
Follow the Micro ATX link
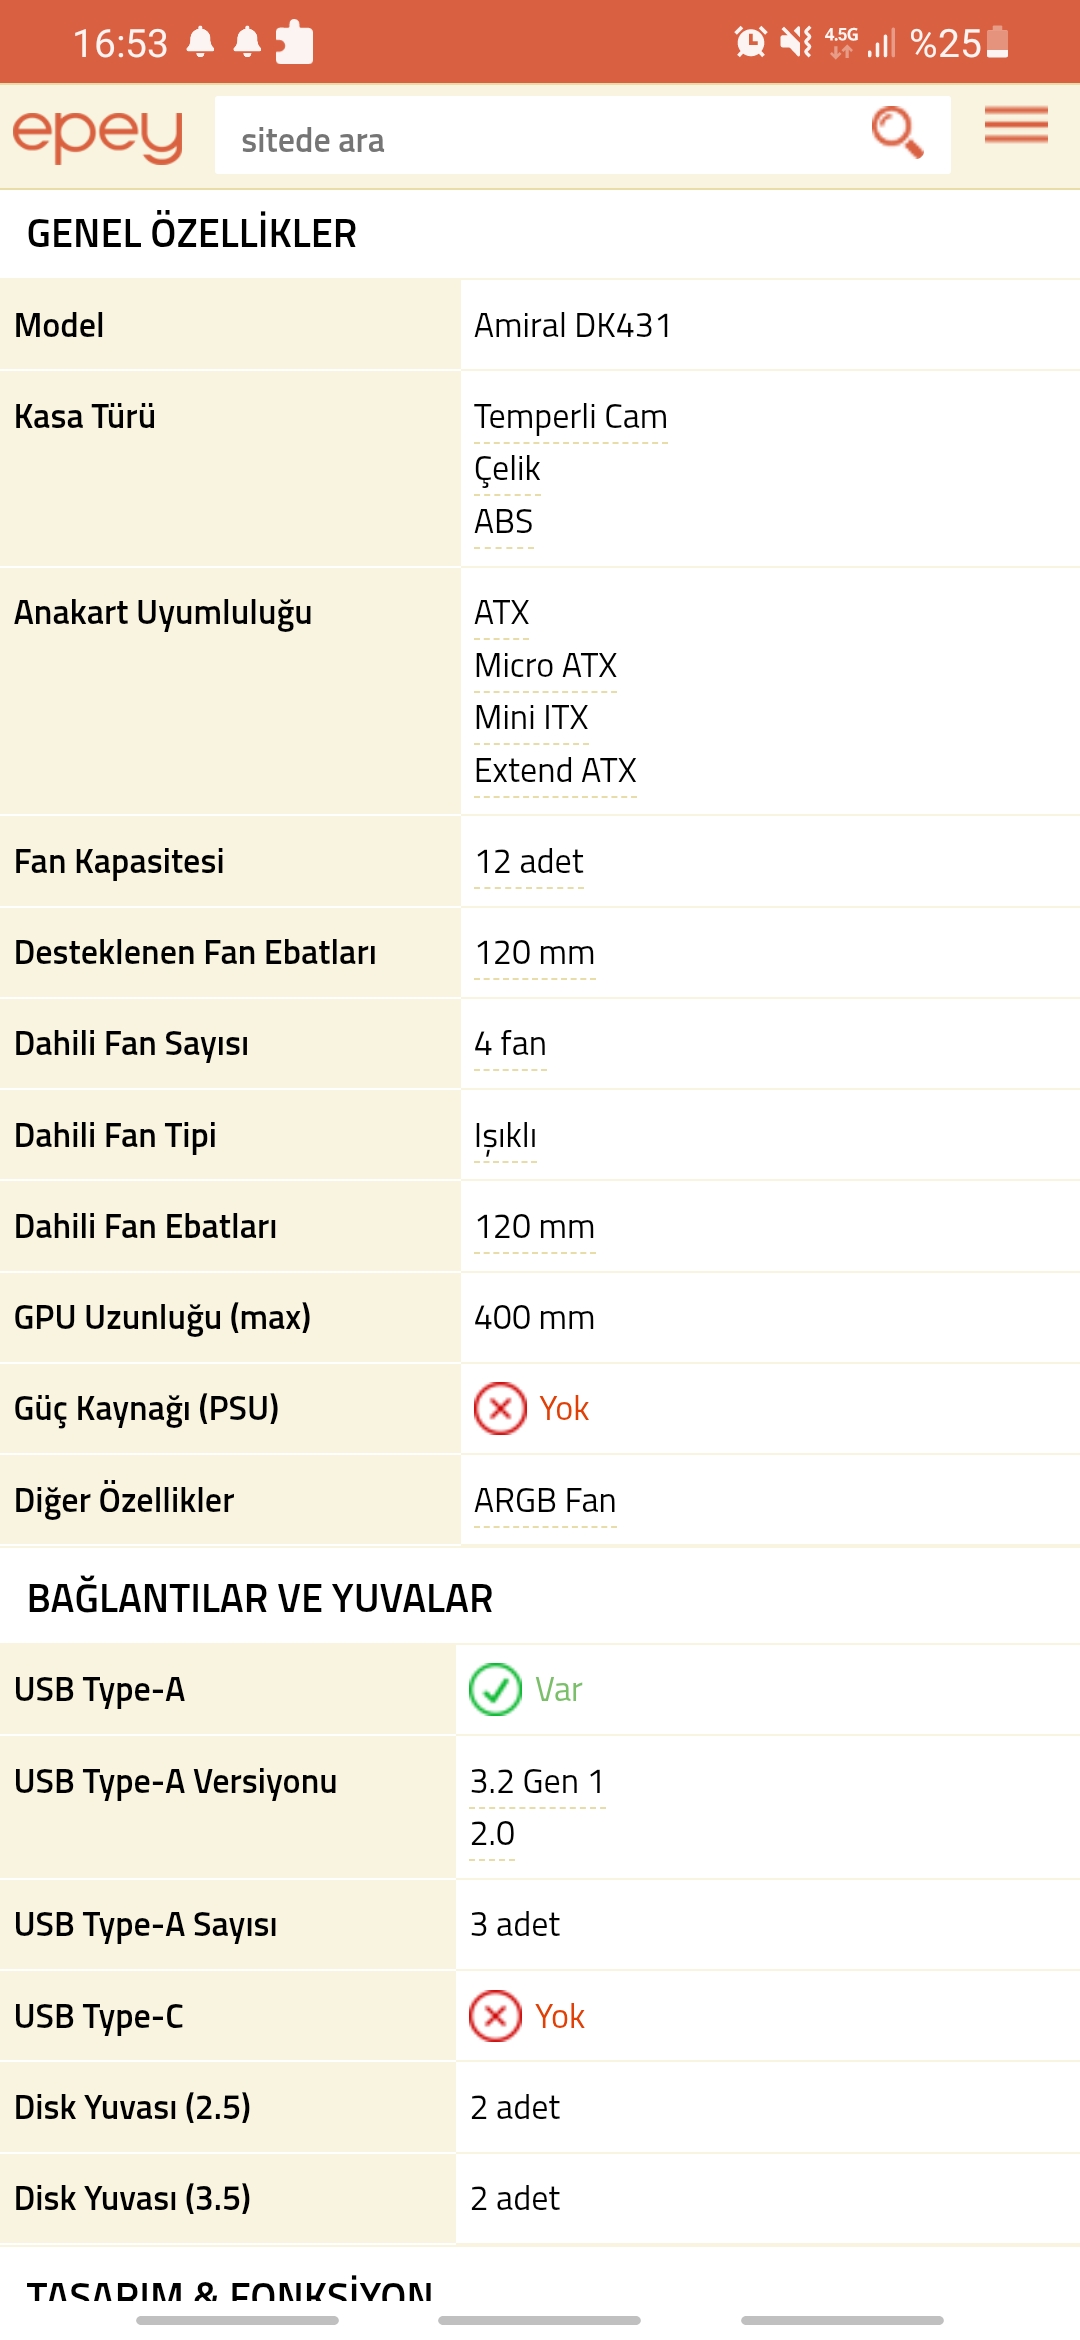(545, 666)
